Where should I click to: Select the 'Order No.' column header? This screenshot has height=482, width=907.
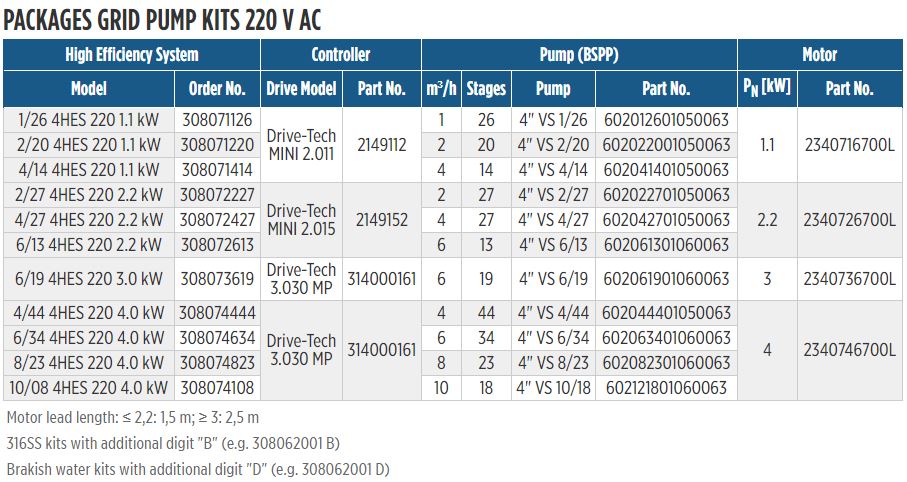point(217,89)
